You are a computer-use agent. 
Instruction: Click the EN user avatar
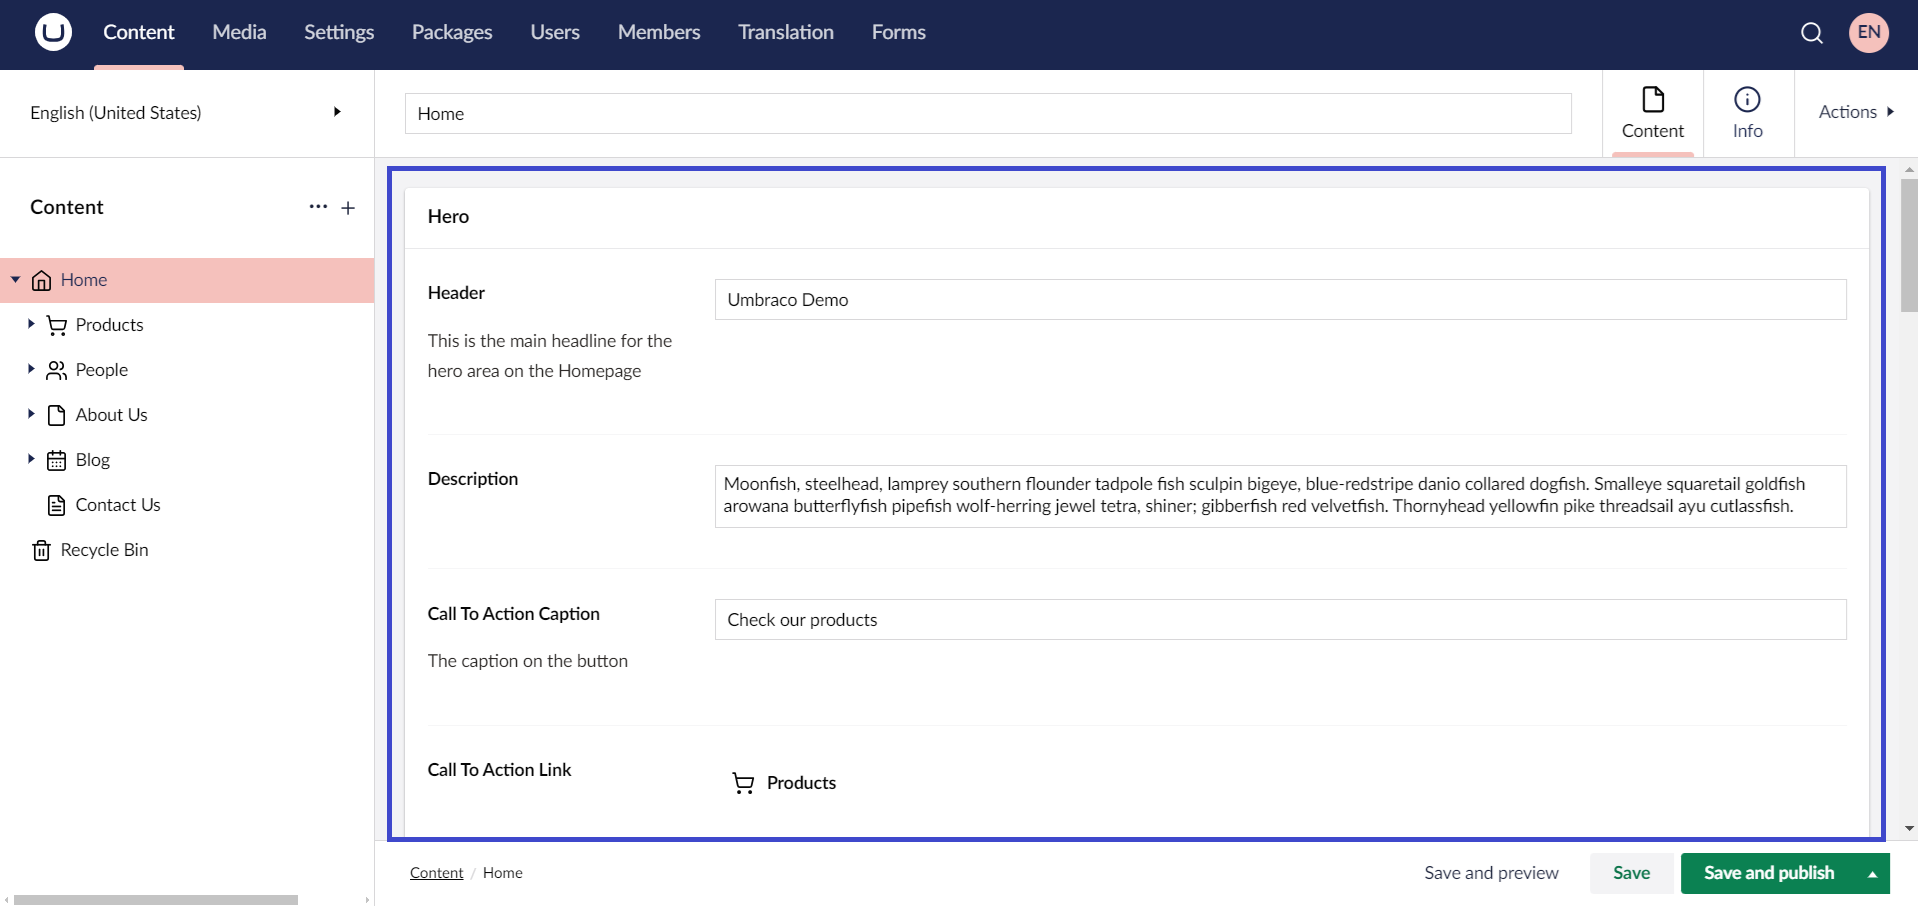pyautogui.click(x=1867, y=32)
